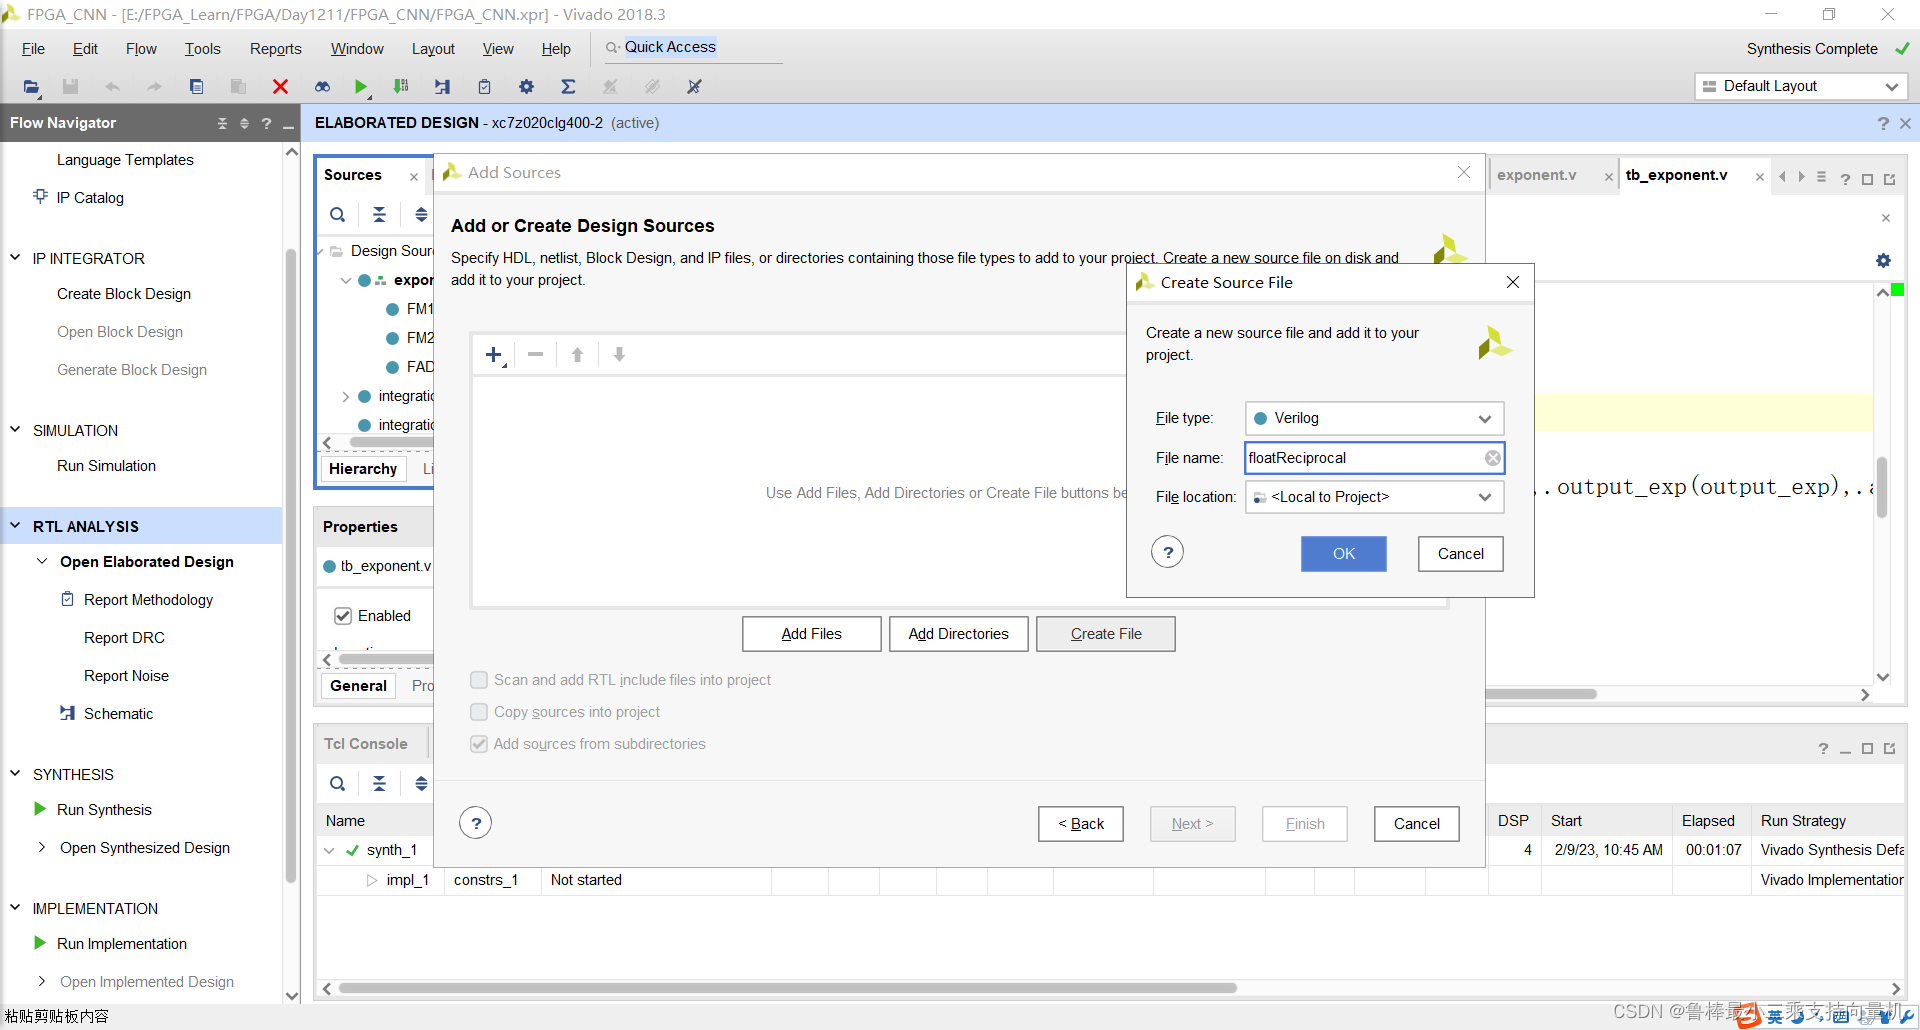Viewport: 1920px width, 1030px height.
Task: Collapse all in Tcl Console panel
Action: (x=379, y=784)
